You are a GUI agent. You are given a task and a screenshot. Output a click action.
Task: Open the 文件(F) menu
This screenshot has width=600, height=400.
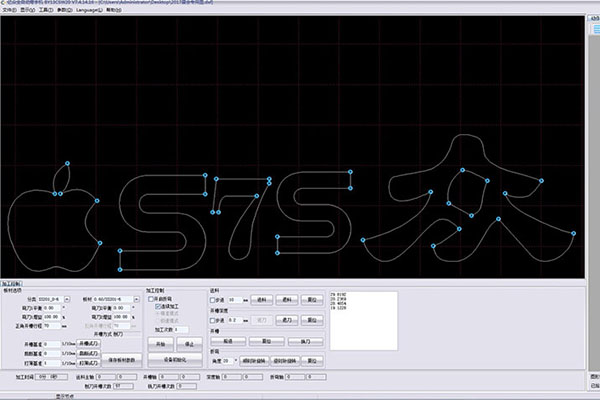pyautogui.click(x=9, y=11)
